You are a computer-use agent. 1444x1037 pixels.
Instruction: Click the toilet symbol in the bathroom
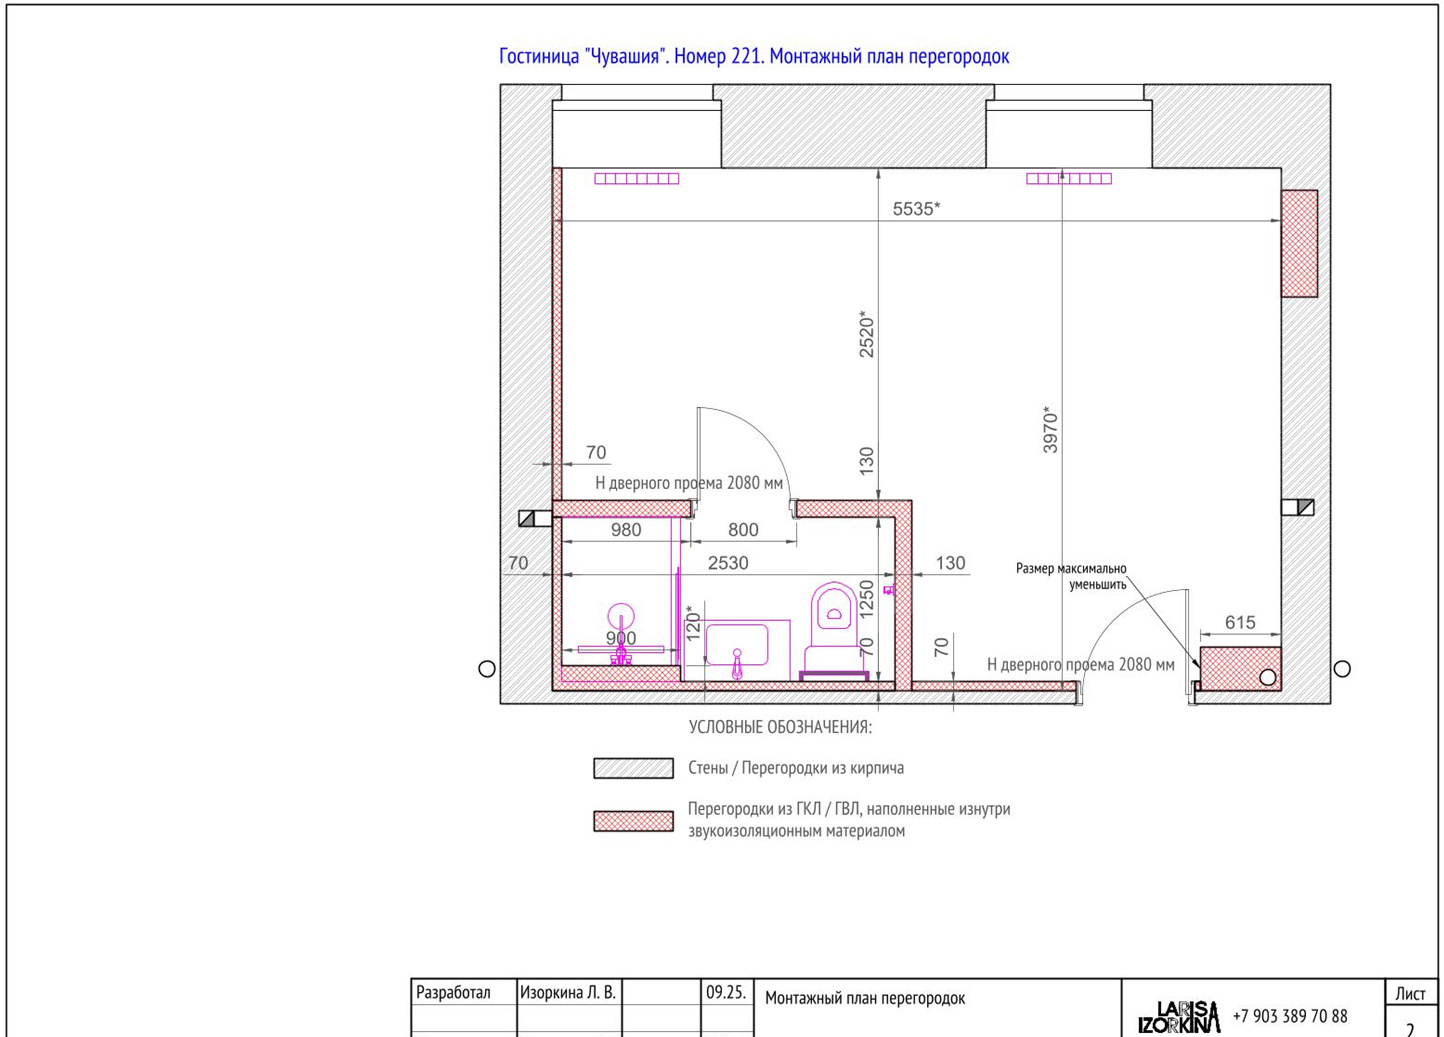(x=833, y=630)
